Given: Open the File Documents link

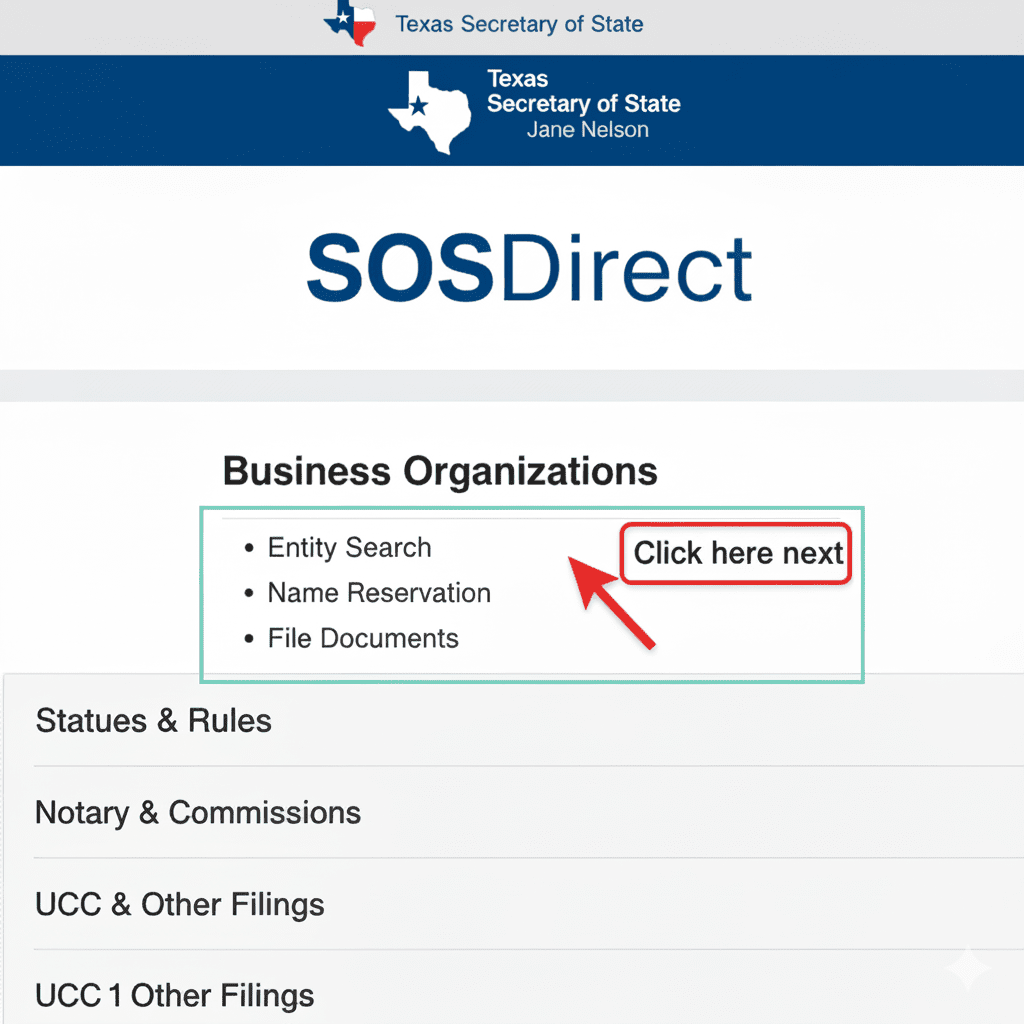Looking at the screenshot, I should pyautogui.click(x=363, y=639).
